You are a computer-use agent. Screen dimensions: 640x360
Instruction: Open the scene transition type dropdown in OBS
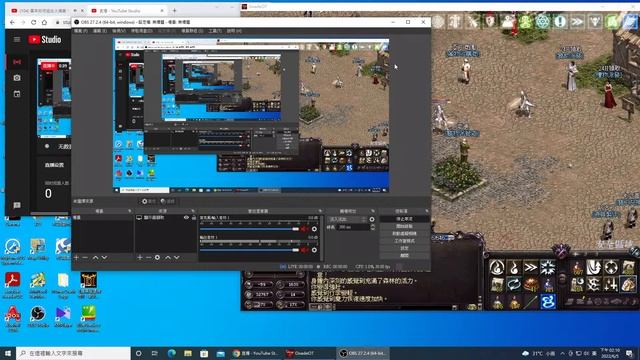pos(347,220)
